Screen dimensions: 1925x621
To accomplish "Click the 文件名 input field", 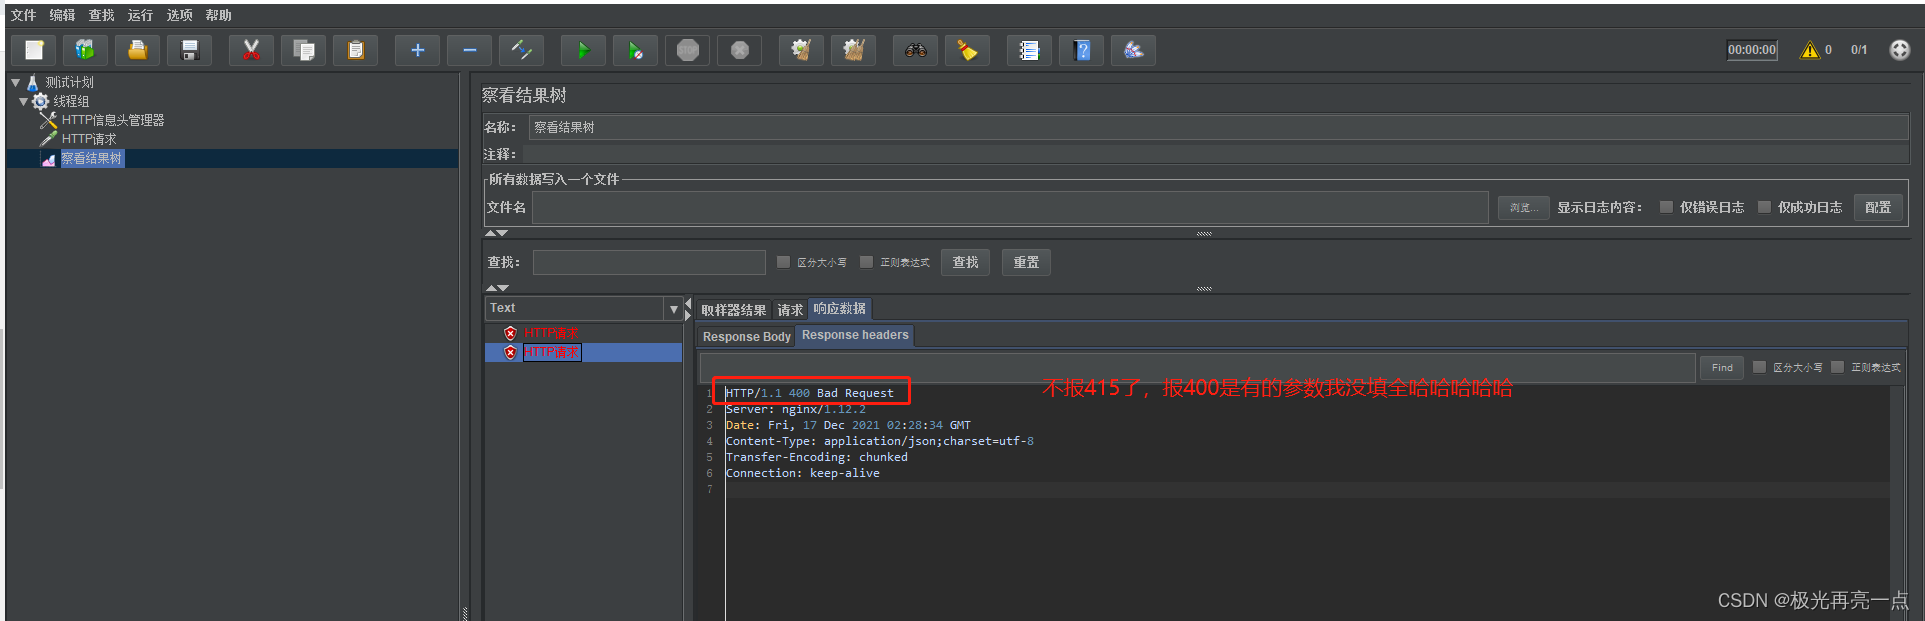I will click(1010, 207).
